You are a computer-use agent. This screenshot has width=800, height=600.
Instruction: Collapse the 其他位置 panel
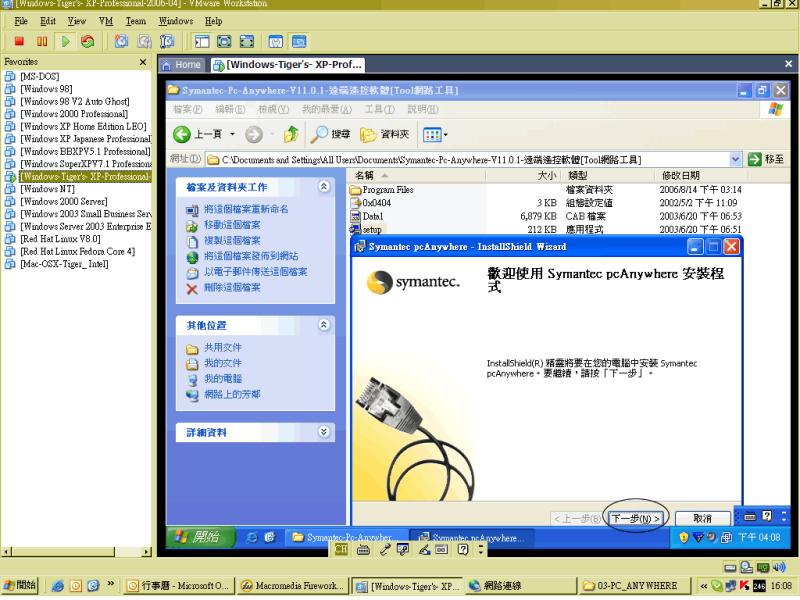(x=323, y=325)
